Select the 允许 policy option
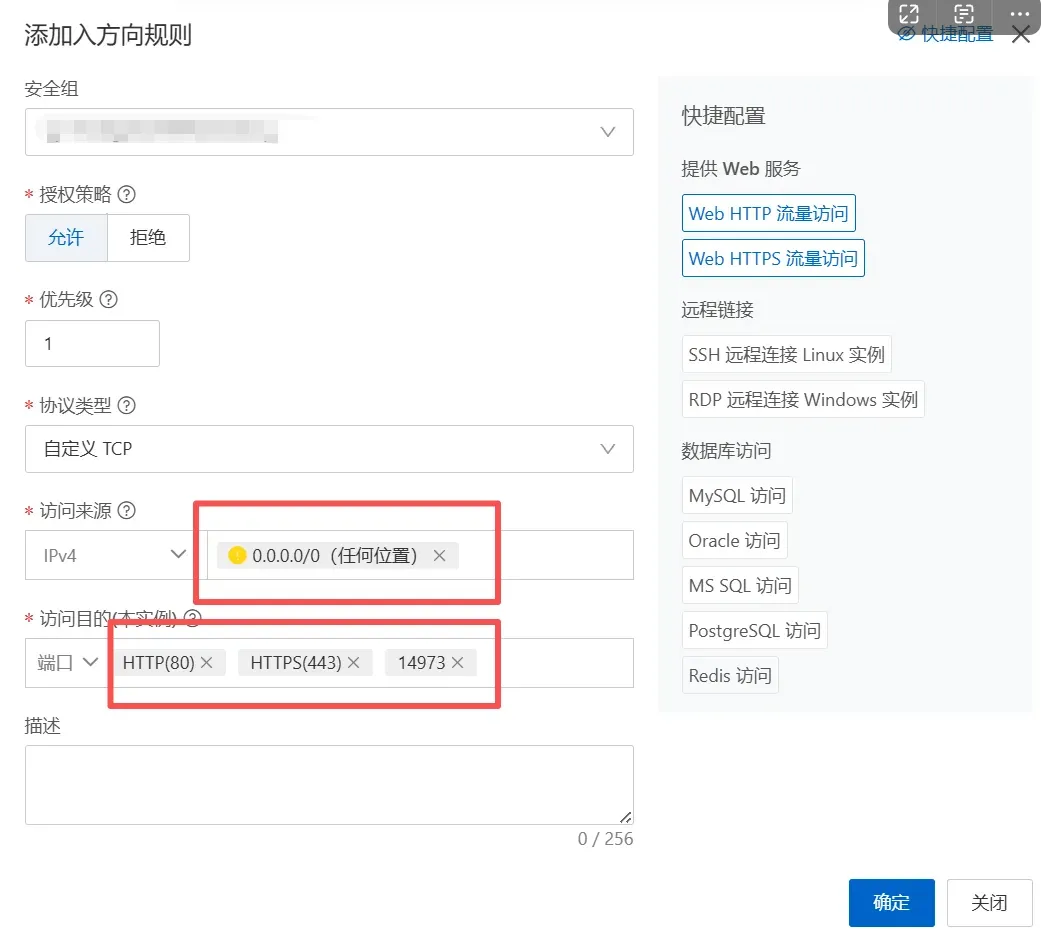1041x942 pixels. [66, 238]
